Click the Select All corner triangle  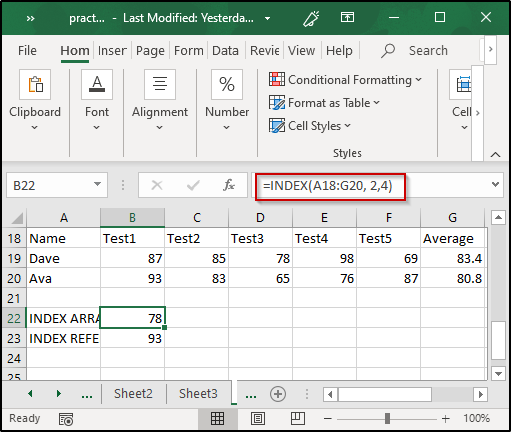pos(17,218)
